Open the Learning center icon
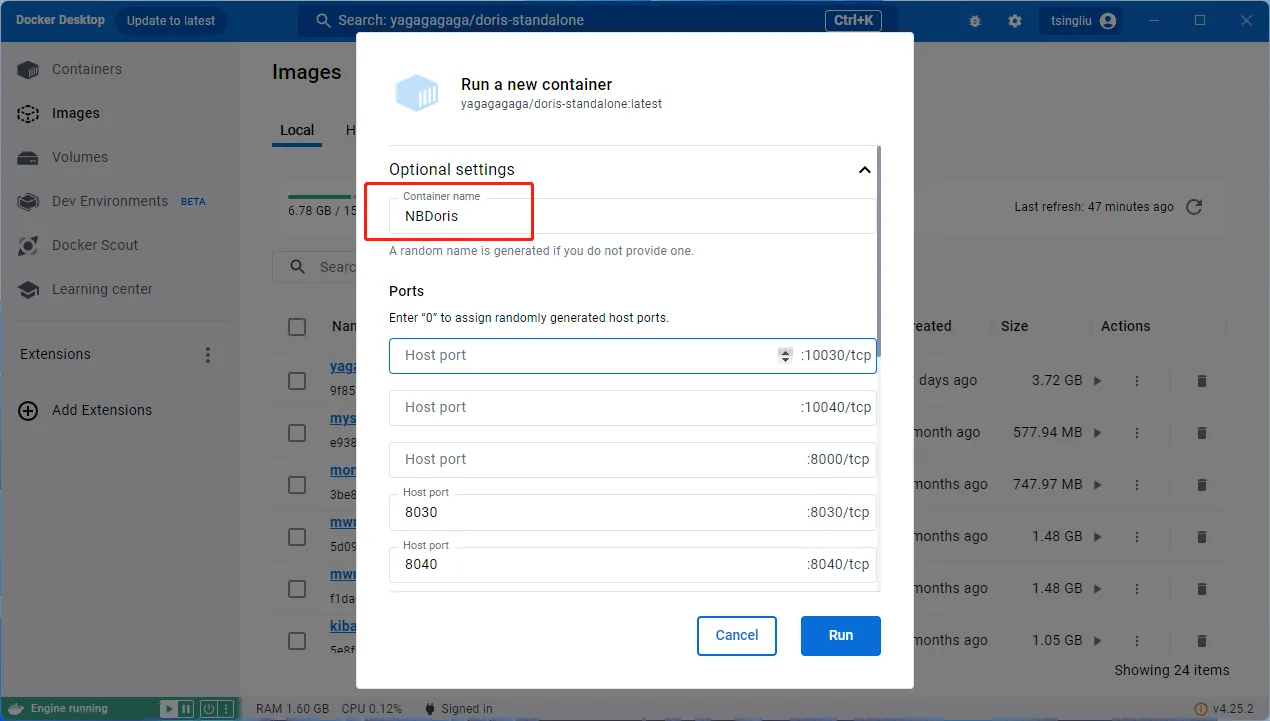The height and width of the screenshot is (721, 1270). (28, 290)
